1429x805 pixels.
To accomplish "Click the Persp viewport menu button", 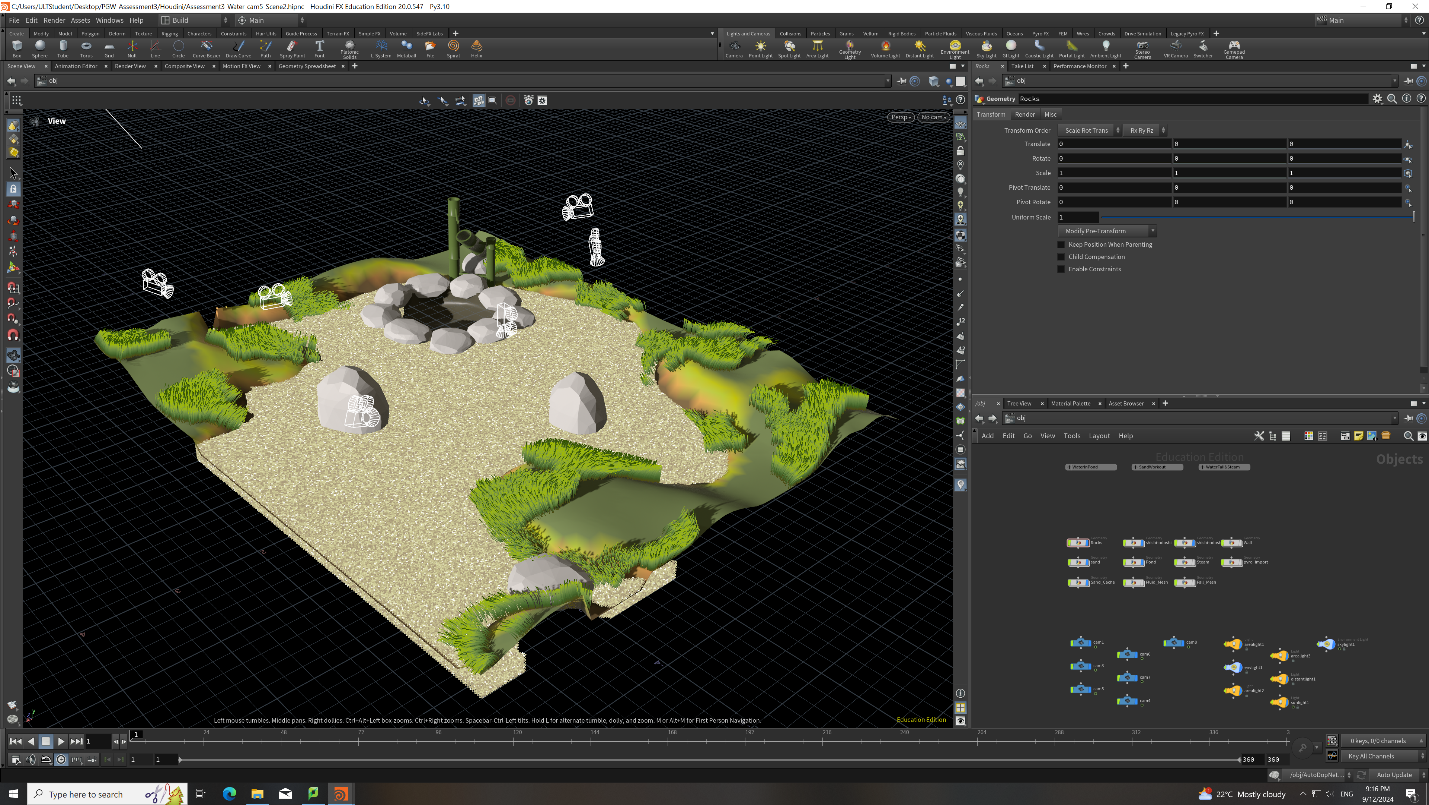I will coord(901,117).
